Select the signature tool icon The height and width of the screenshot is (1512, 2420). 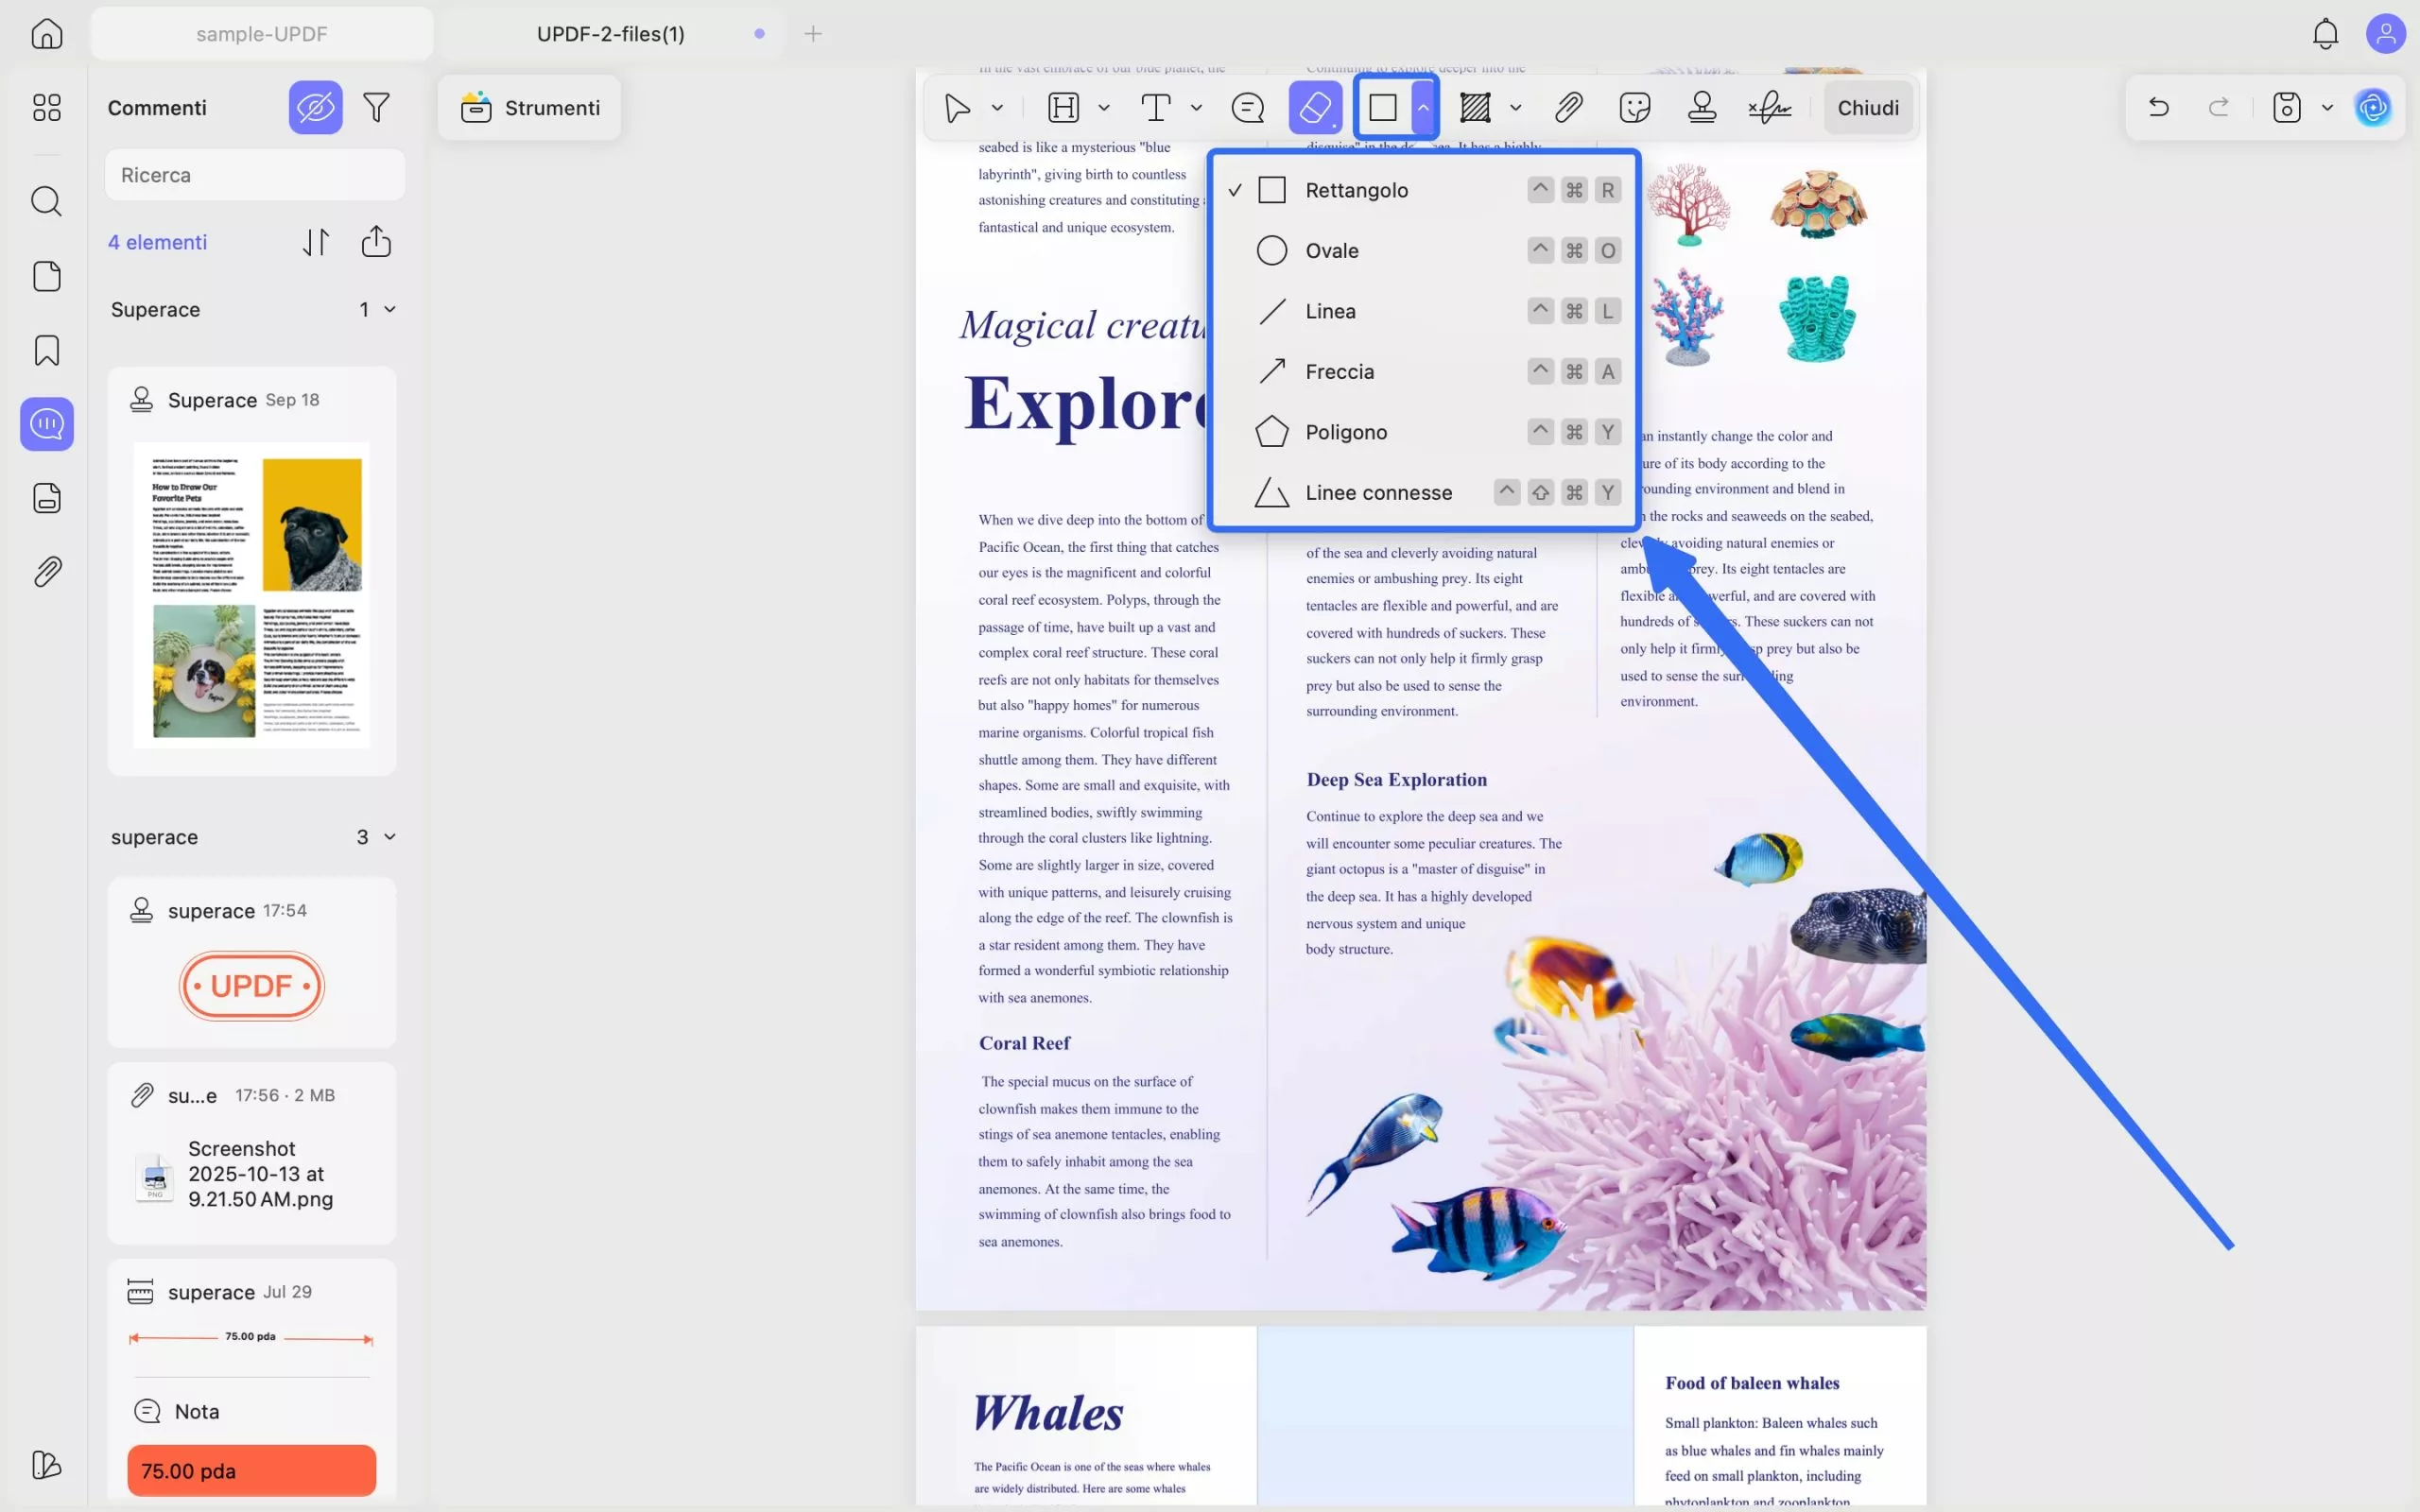coord(1769,107)
